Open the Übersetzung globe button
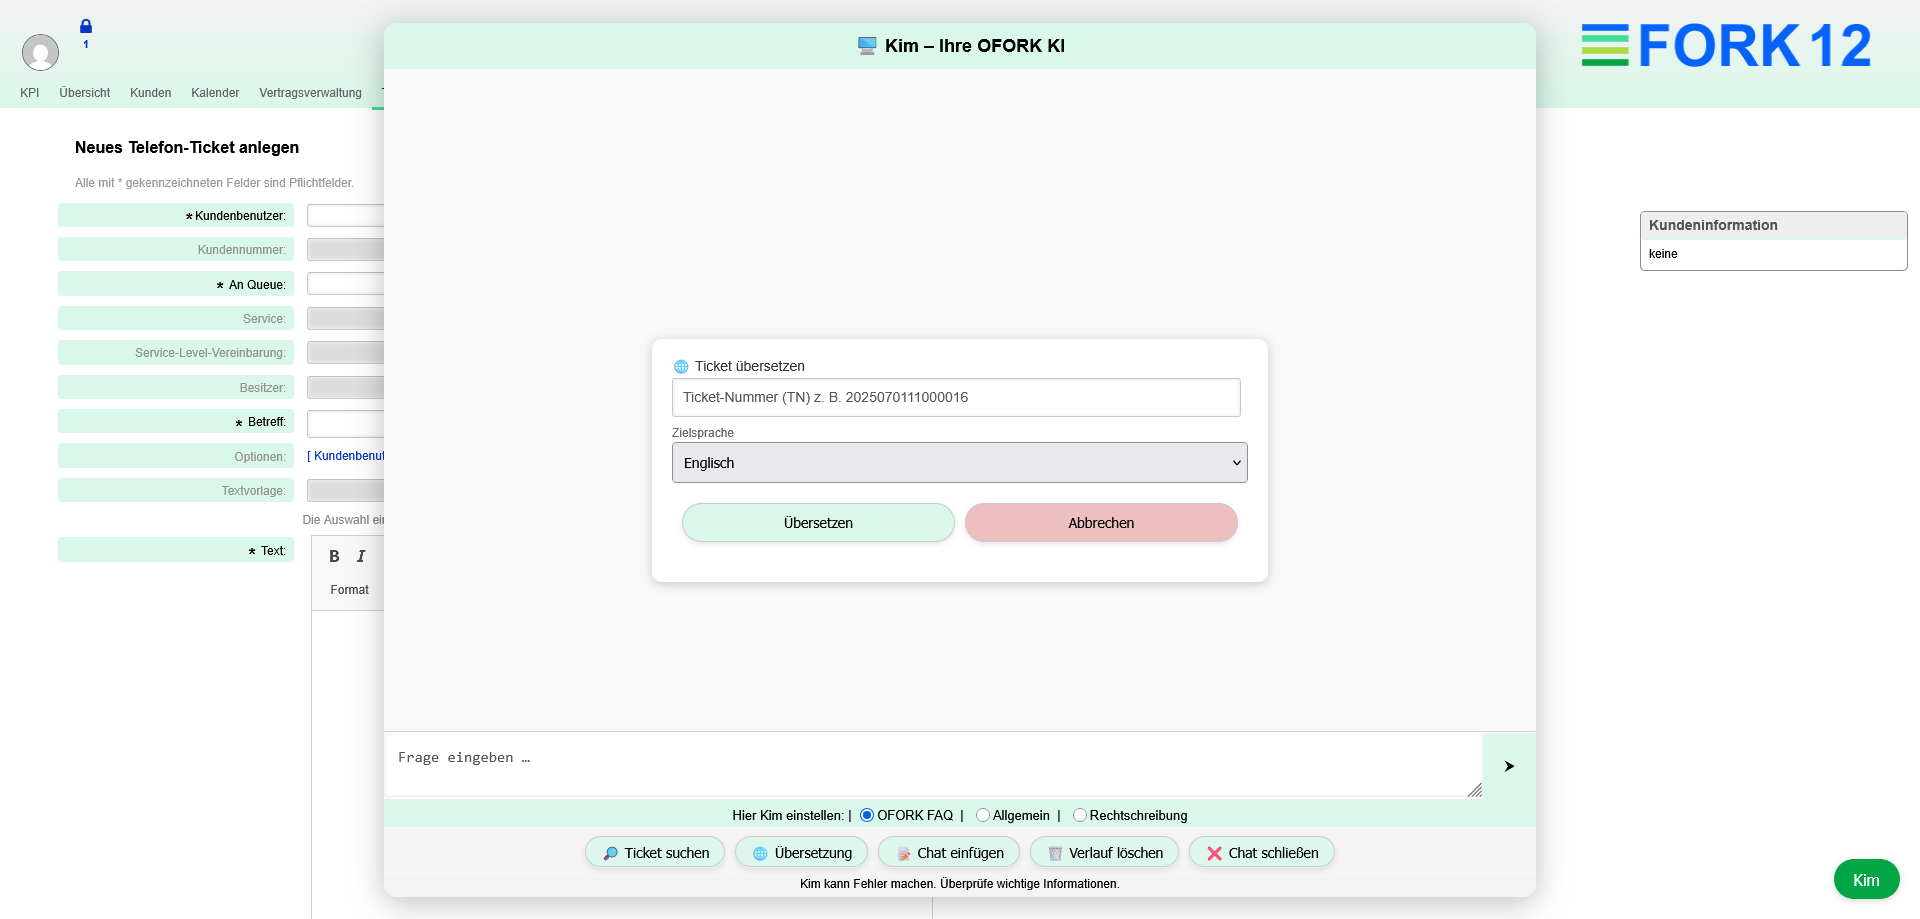Screen dimensions: 1920x919 tap(801, 853)
